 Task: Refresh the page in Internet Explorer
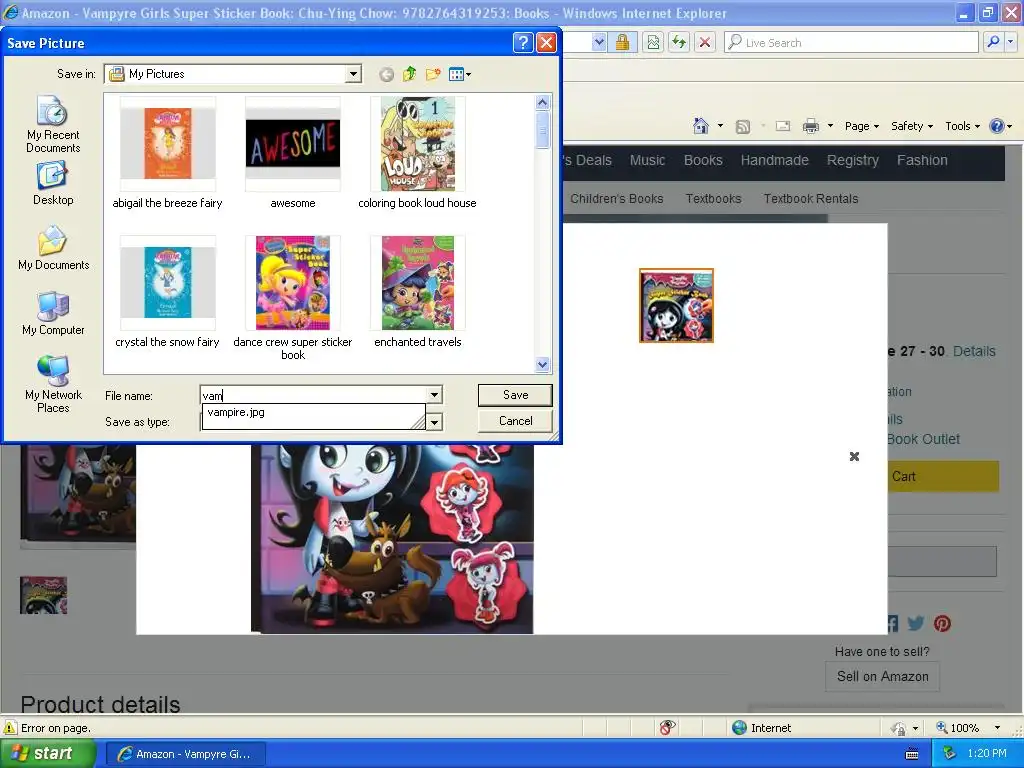click(679, 42)
